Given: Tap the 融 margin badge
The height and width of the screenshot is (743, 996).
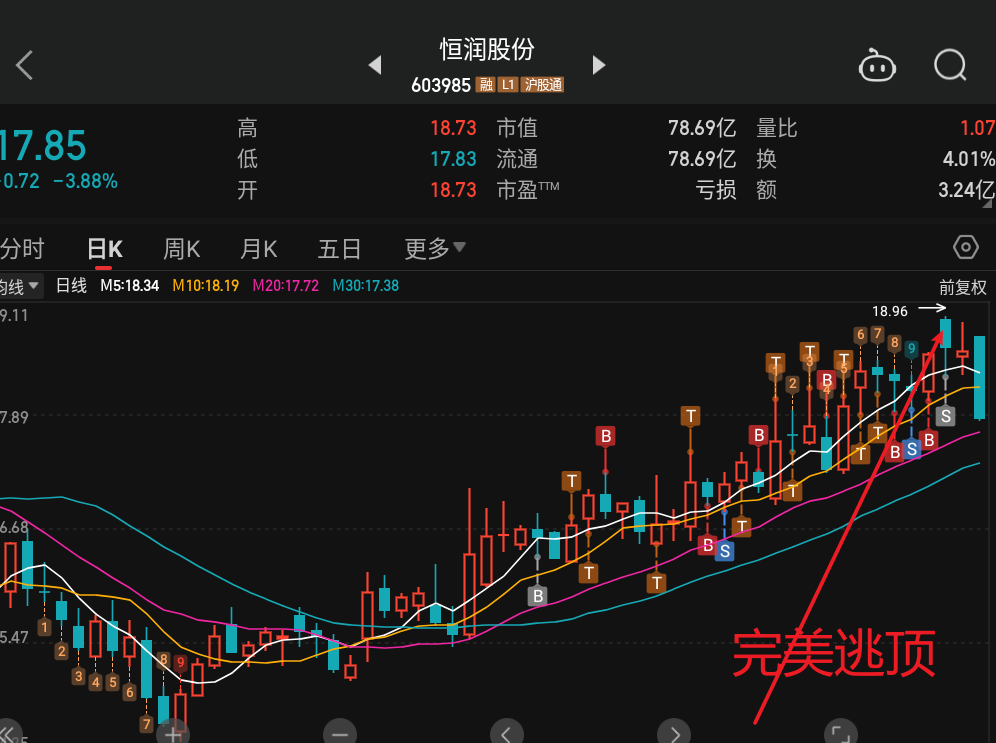Looking at the screenshot, I should click(x=486, y=84).
